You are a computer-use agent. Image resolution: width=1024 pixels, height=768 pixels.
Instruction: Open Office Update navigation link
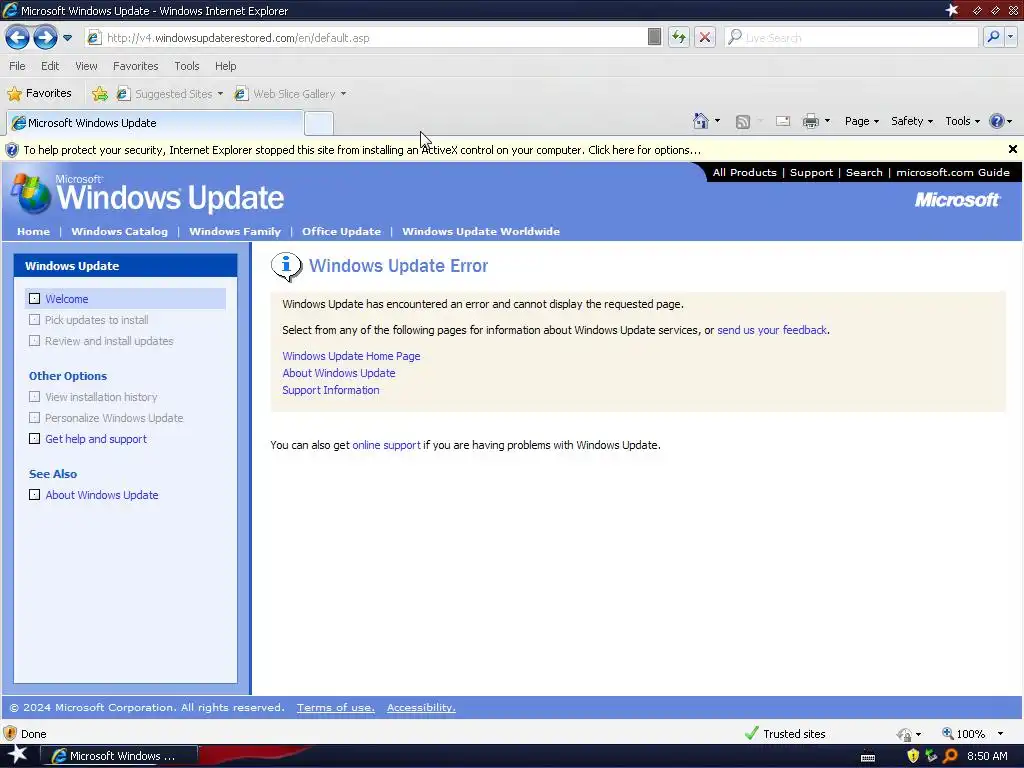pos(341,231)
